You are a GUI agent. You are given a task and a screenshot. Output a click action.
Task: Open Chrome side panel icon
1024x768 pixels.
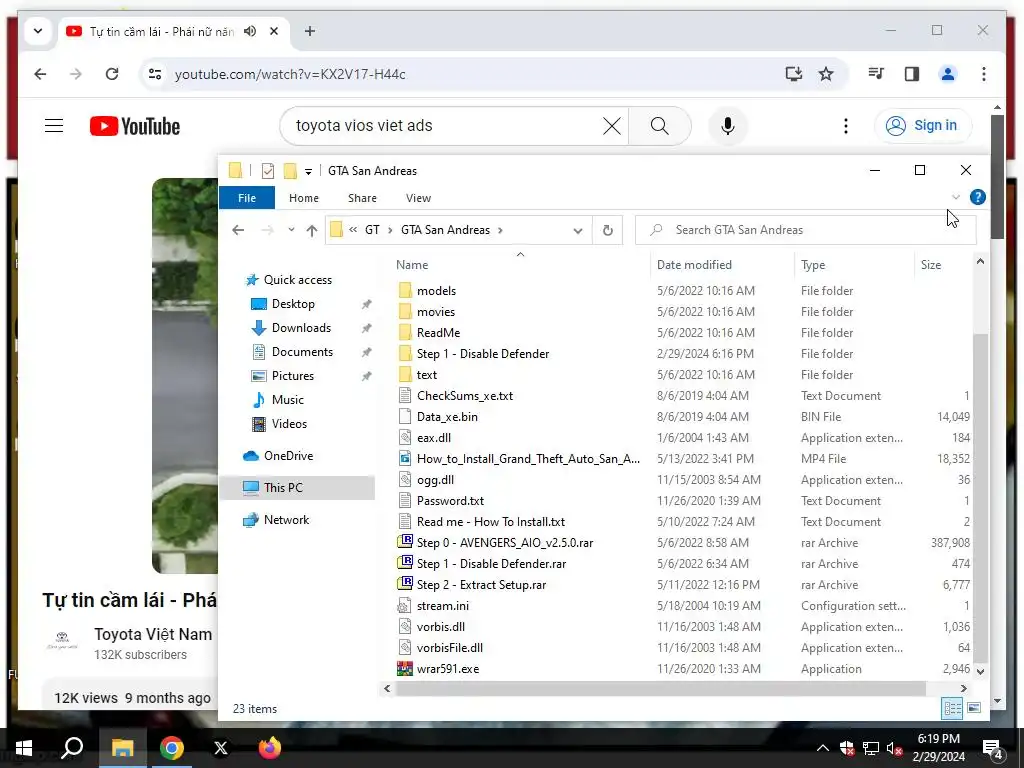click(x=912, y=74)
